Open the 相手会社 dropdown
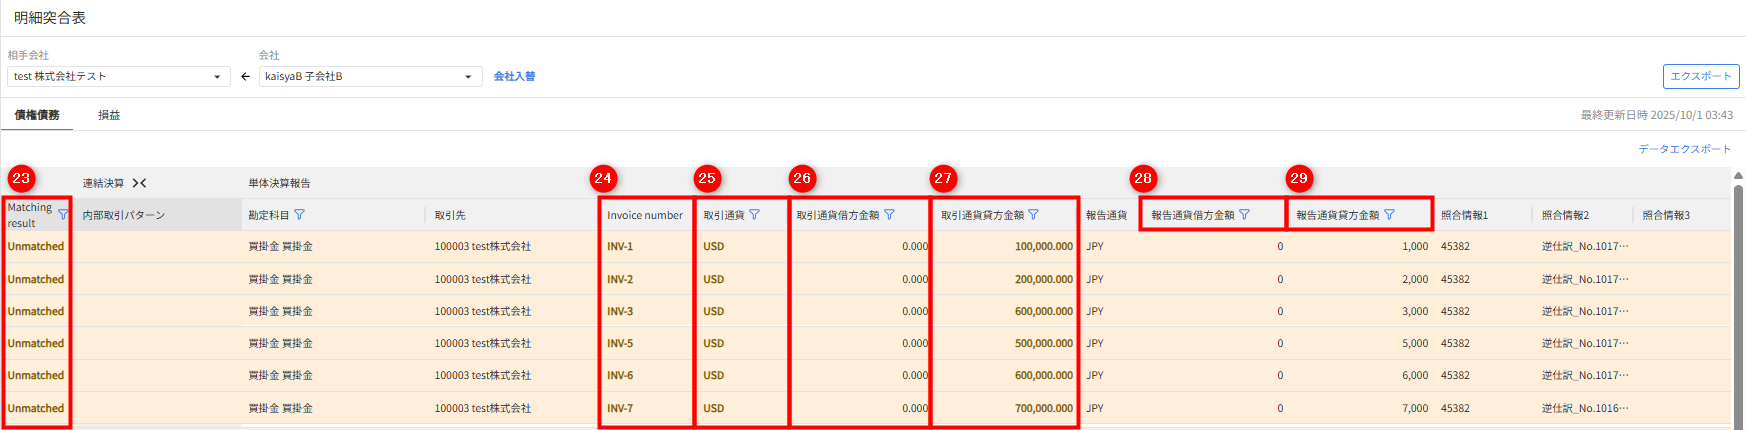Screen dimensions: 1746x430 pos(217,77)
